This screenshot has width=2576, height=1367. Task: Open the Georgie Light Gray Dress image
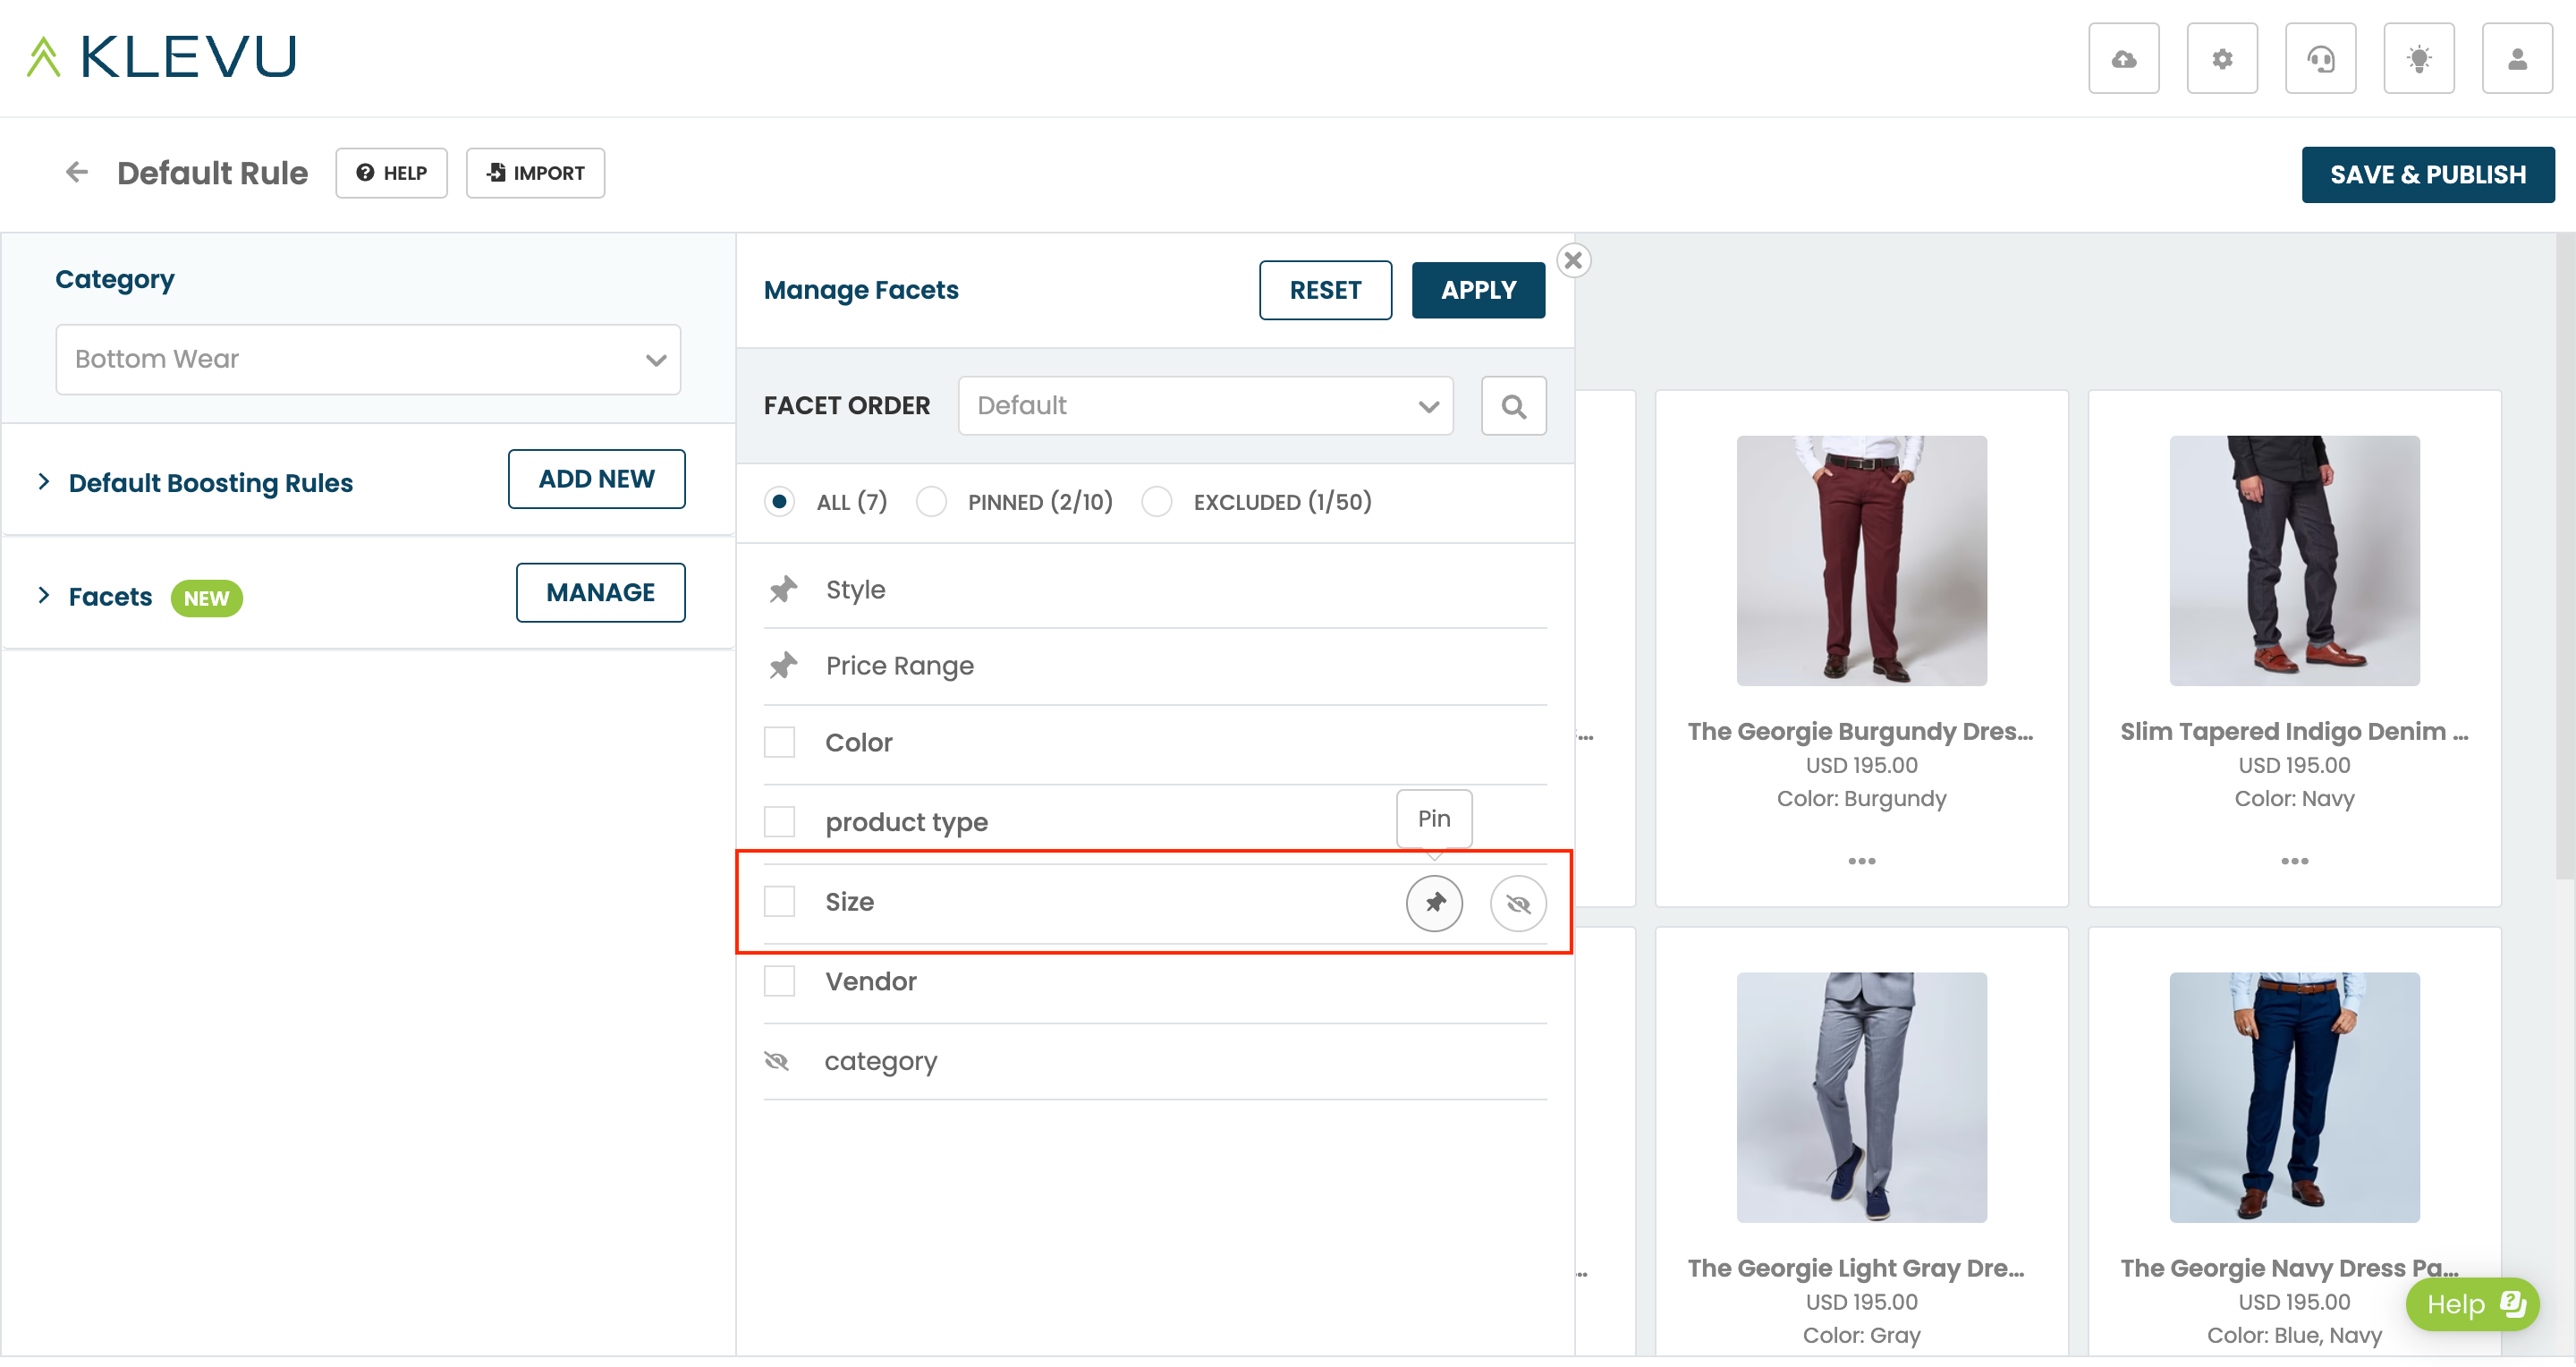click(x=1861, y=1098)
